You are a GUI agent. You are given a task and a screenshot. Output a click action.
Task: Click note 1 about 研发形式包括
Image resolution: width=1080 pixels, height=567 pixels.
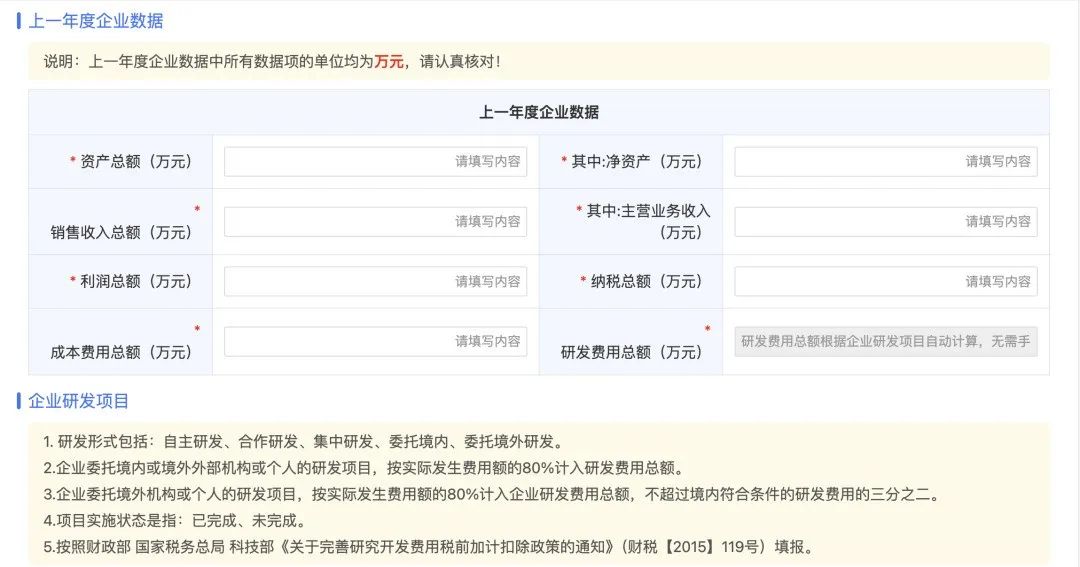click(x=305, y=442)
